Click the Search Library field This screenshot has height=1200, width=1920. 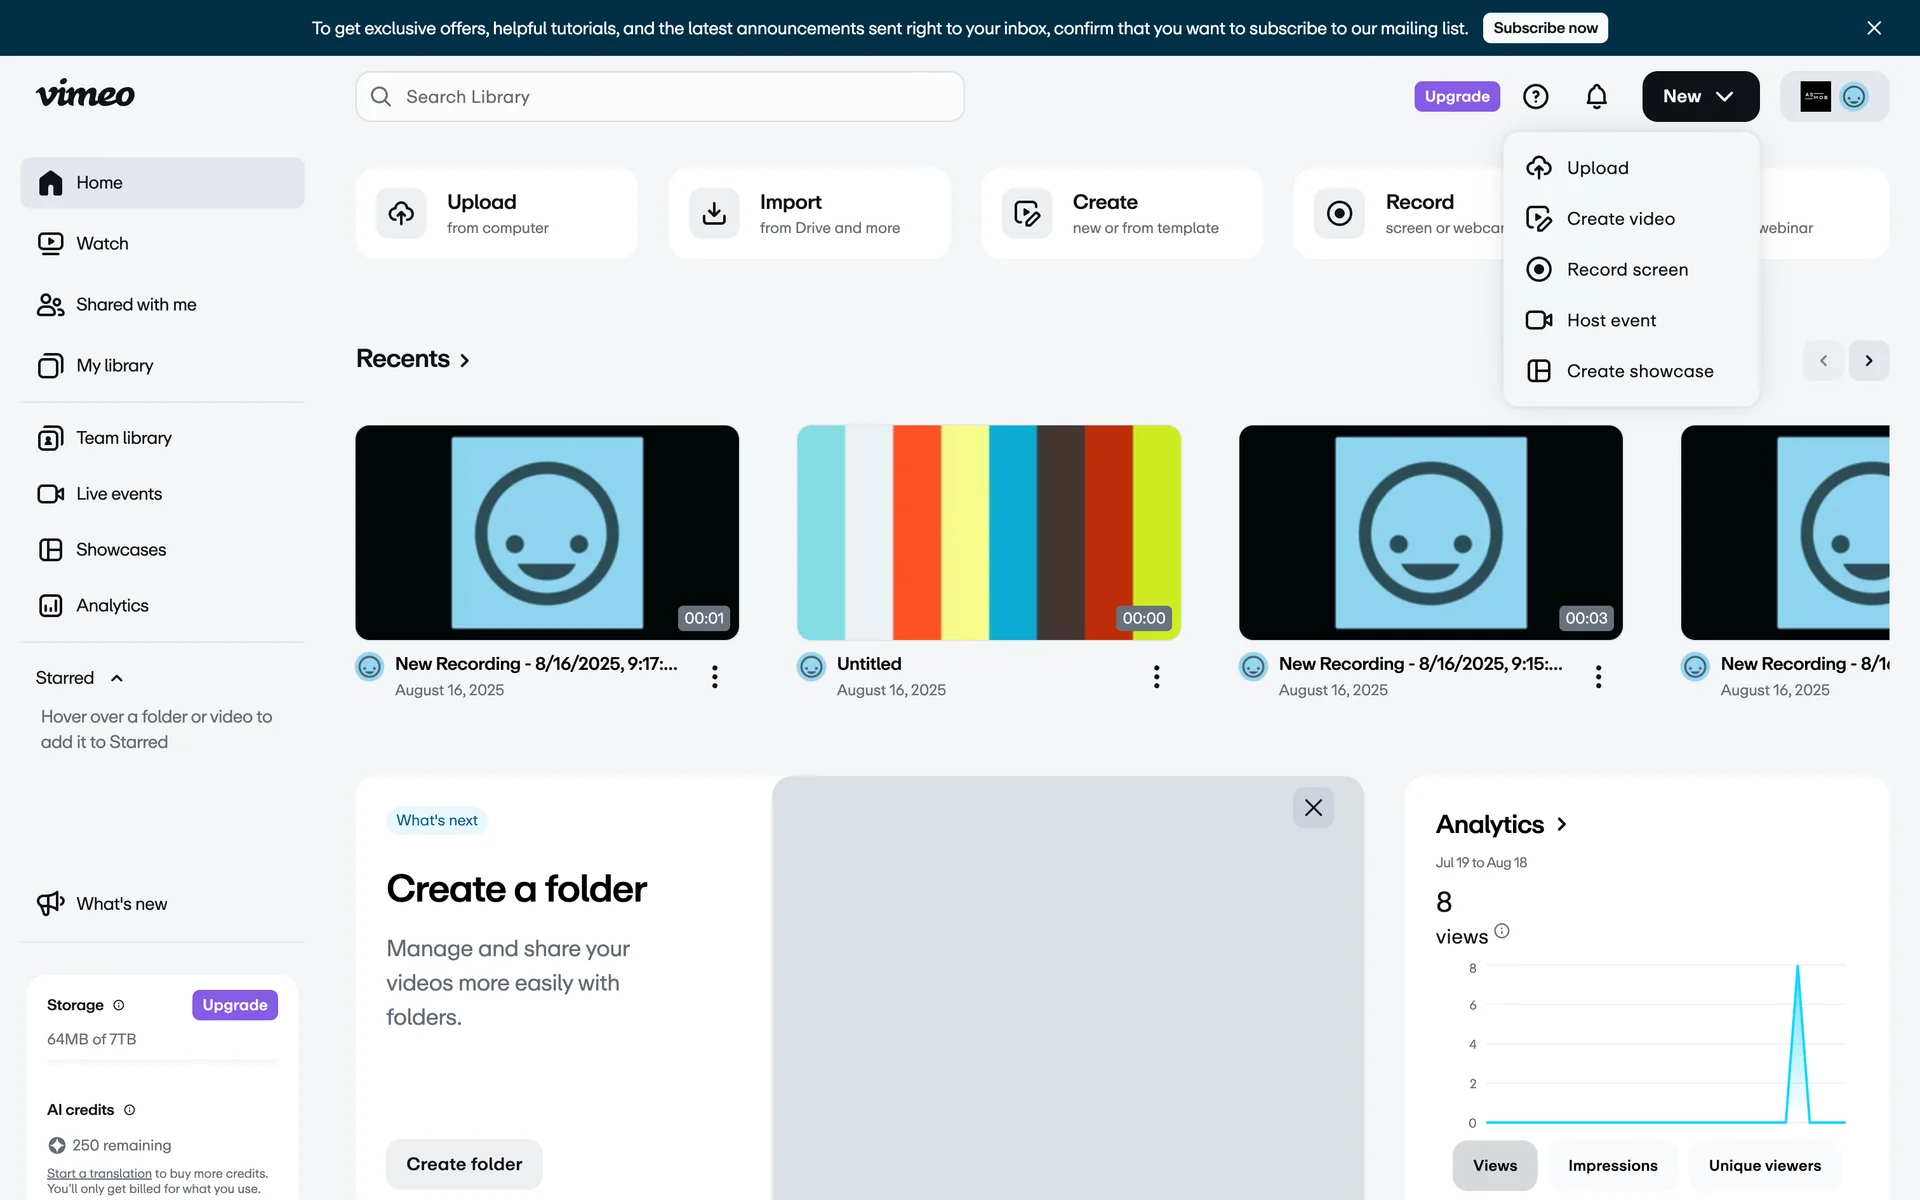pos(660,96)
